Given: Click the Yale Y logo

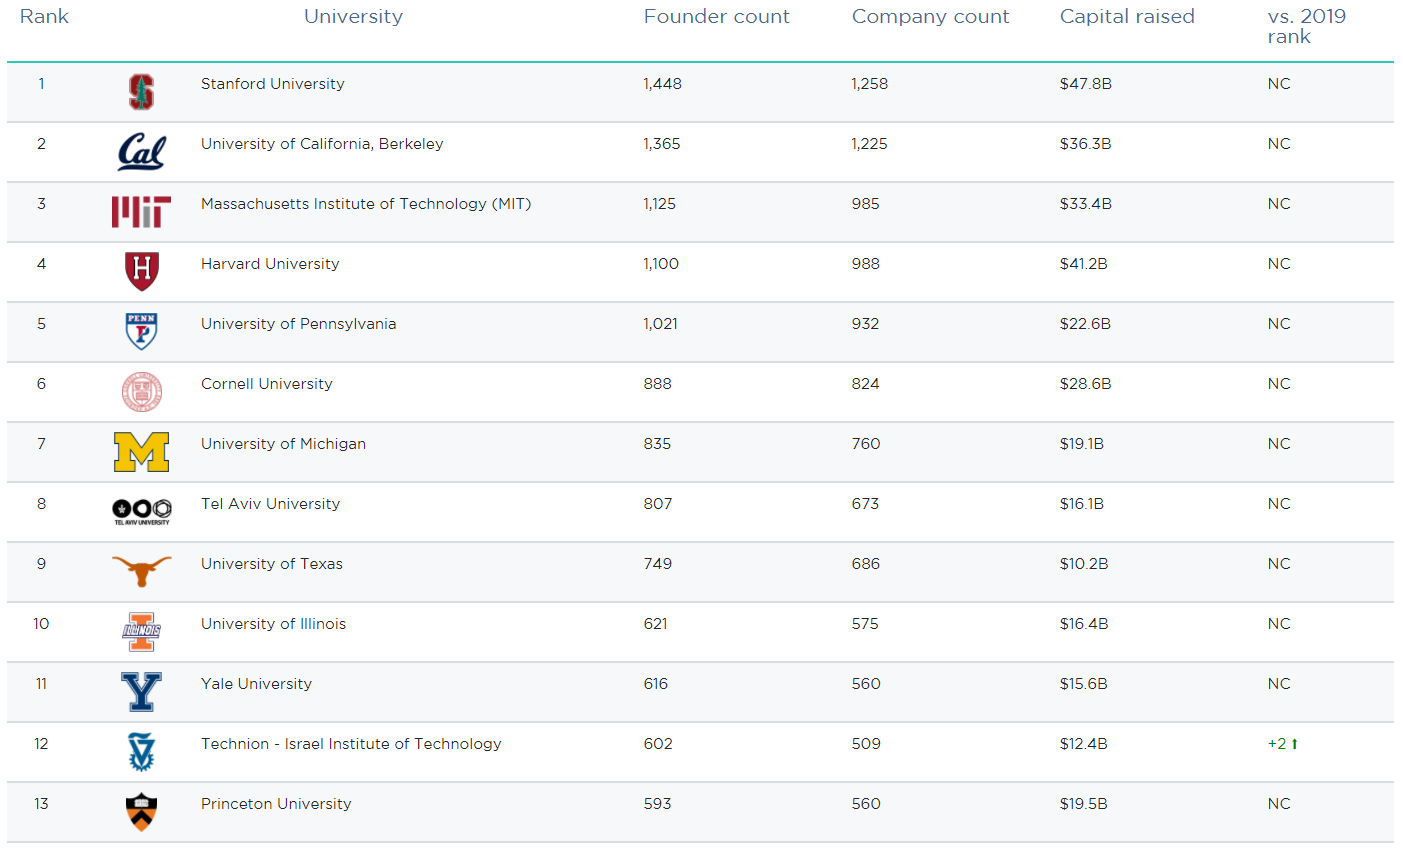Looking at the screenshot, I should pos(141,692).
